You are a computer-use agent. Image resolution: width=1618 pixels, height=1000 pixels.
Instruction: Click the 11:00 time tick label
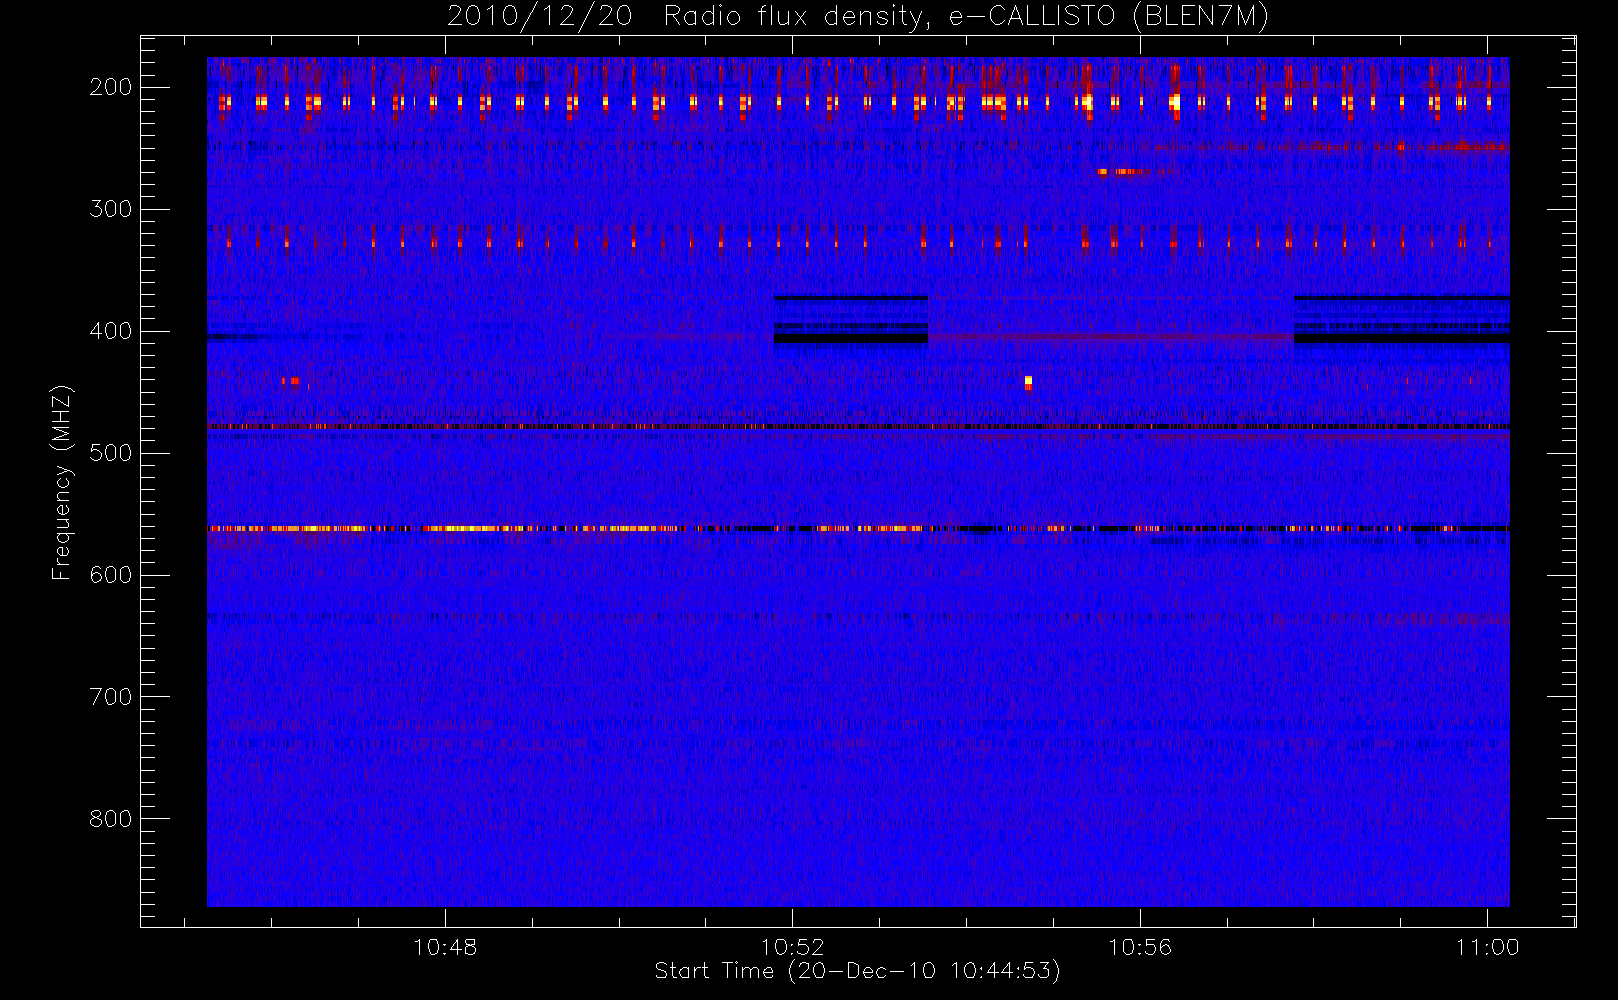1487,947
